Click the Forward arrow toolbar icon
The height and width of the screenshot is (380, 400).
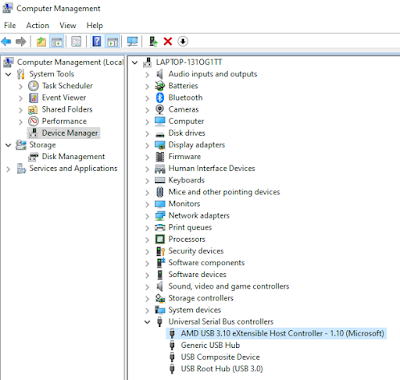tap(21, 42)
